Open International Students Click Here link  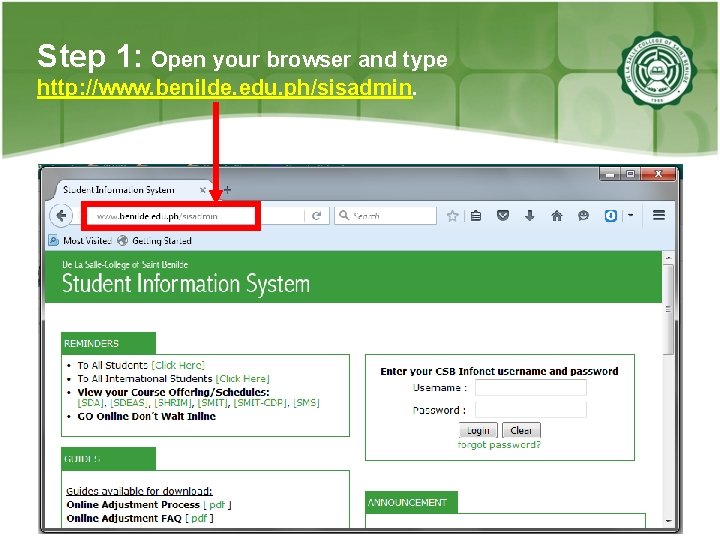(x=242, y=379)
